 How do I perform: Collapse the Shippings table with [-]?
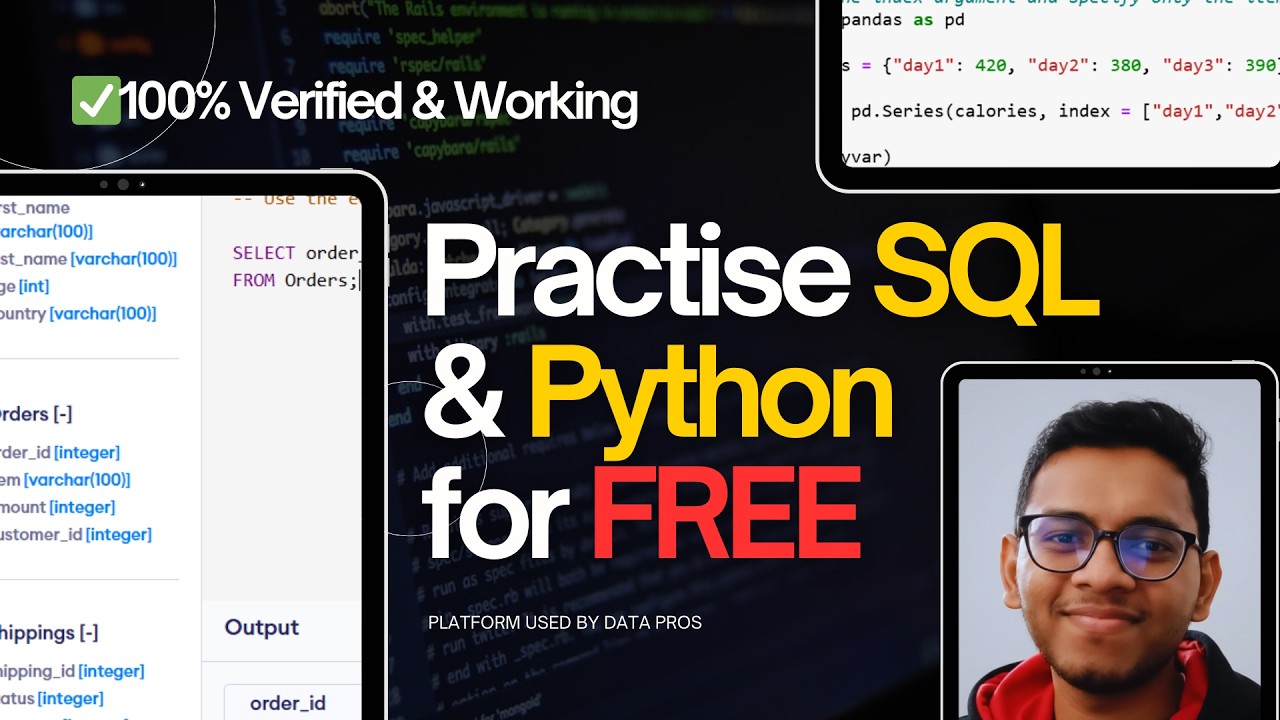(x=88, y=633)
